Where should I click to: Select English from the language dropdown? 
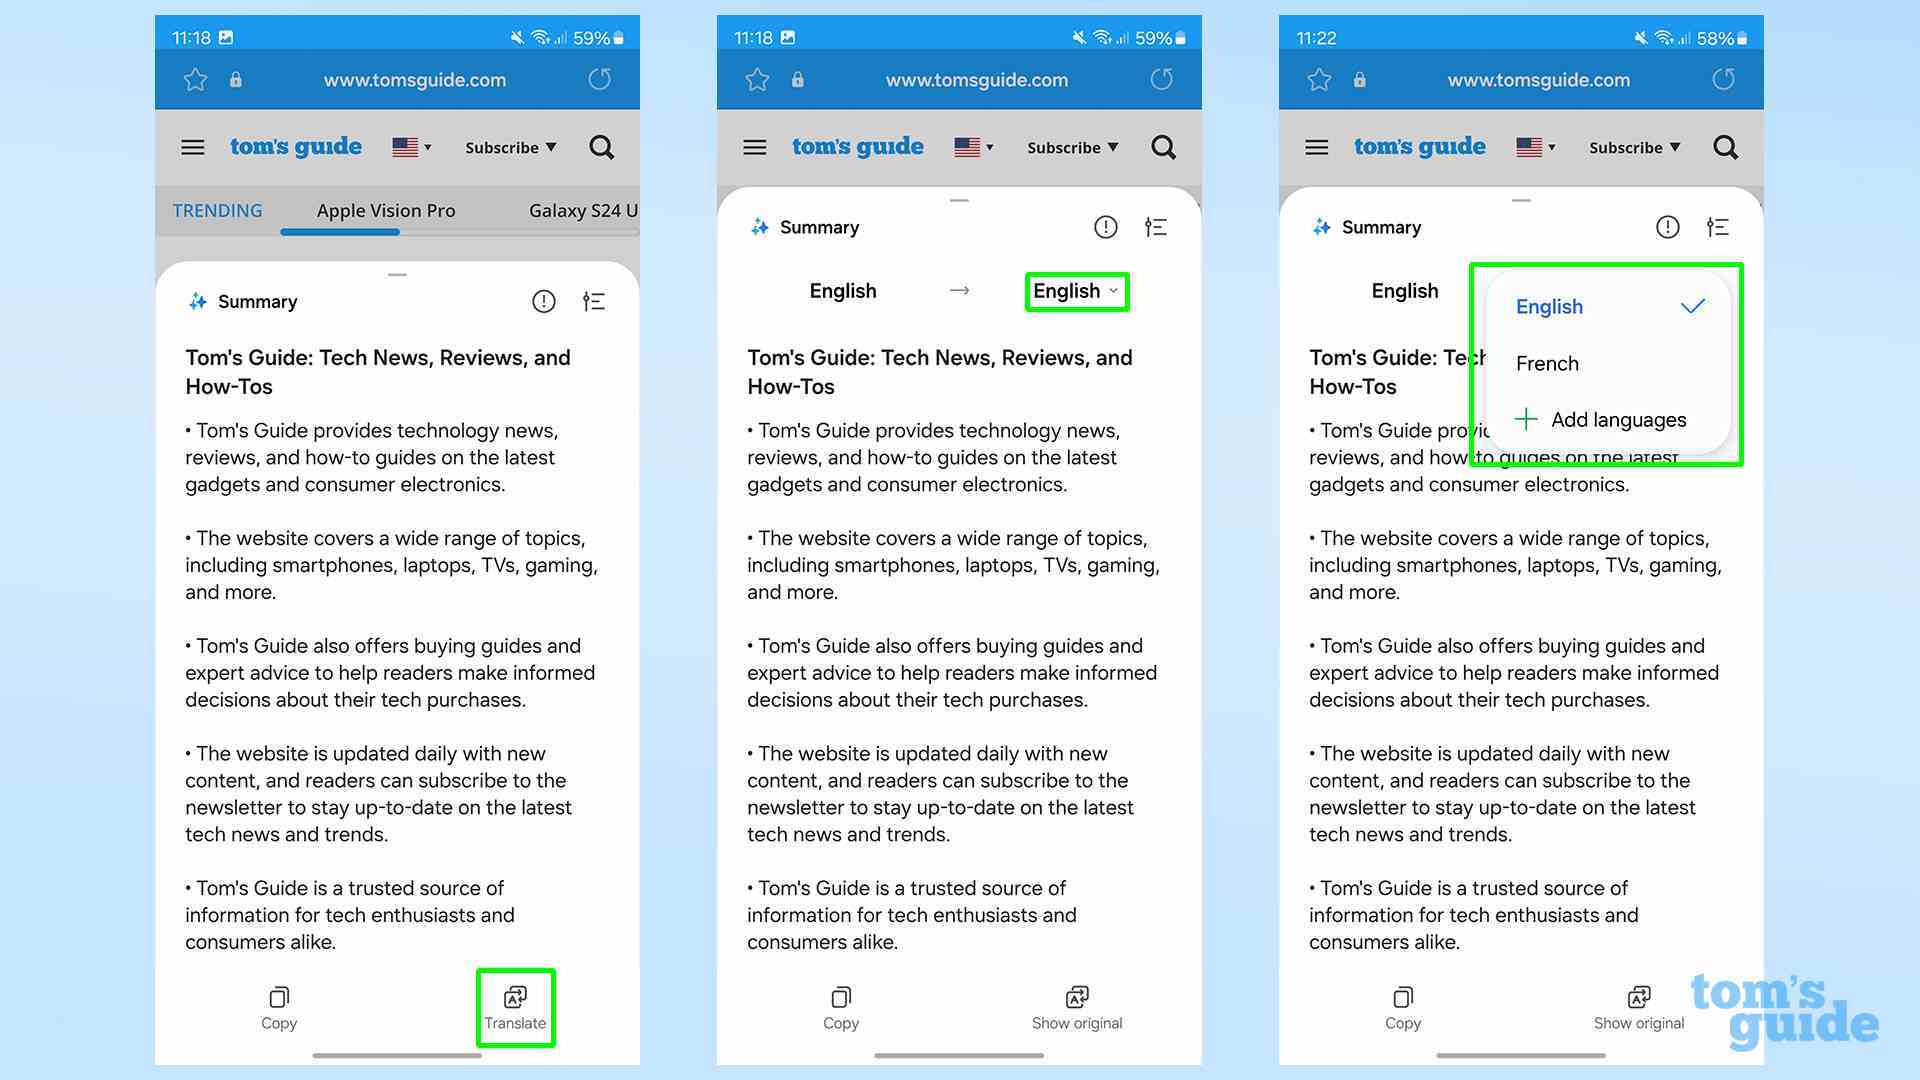(x=1549, y=305)
